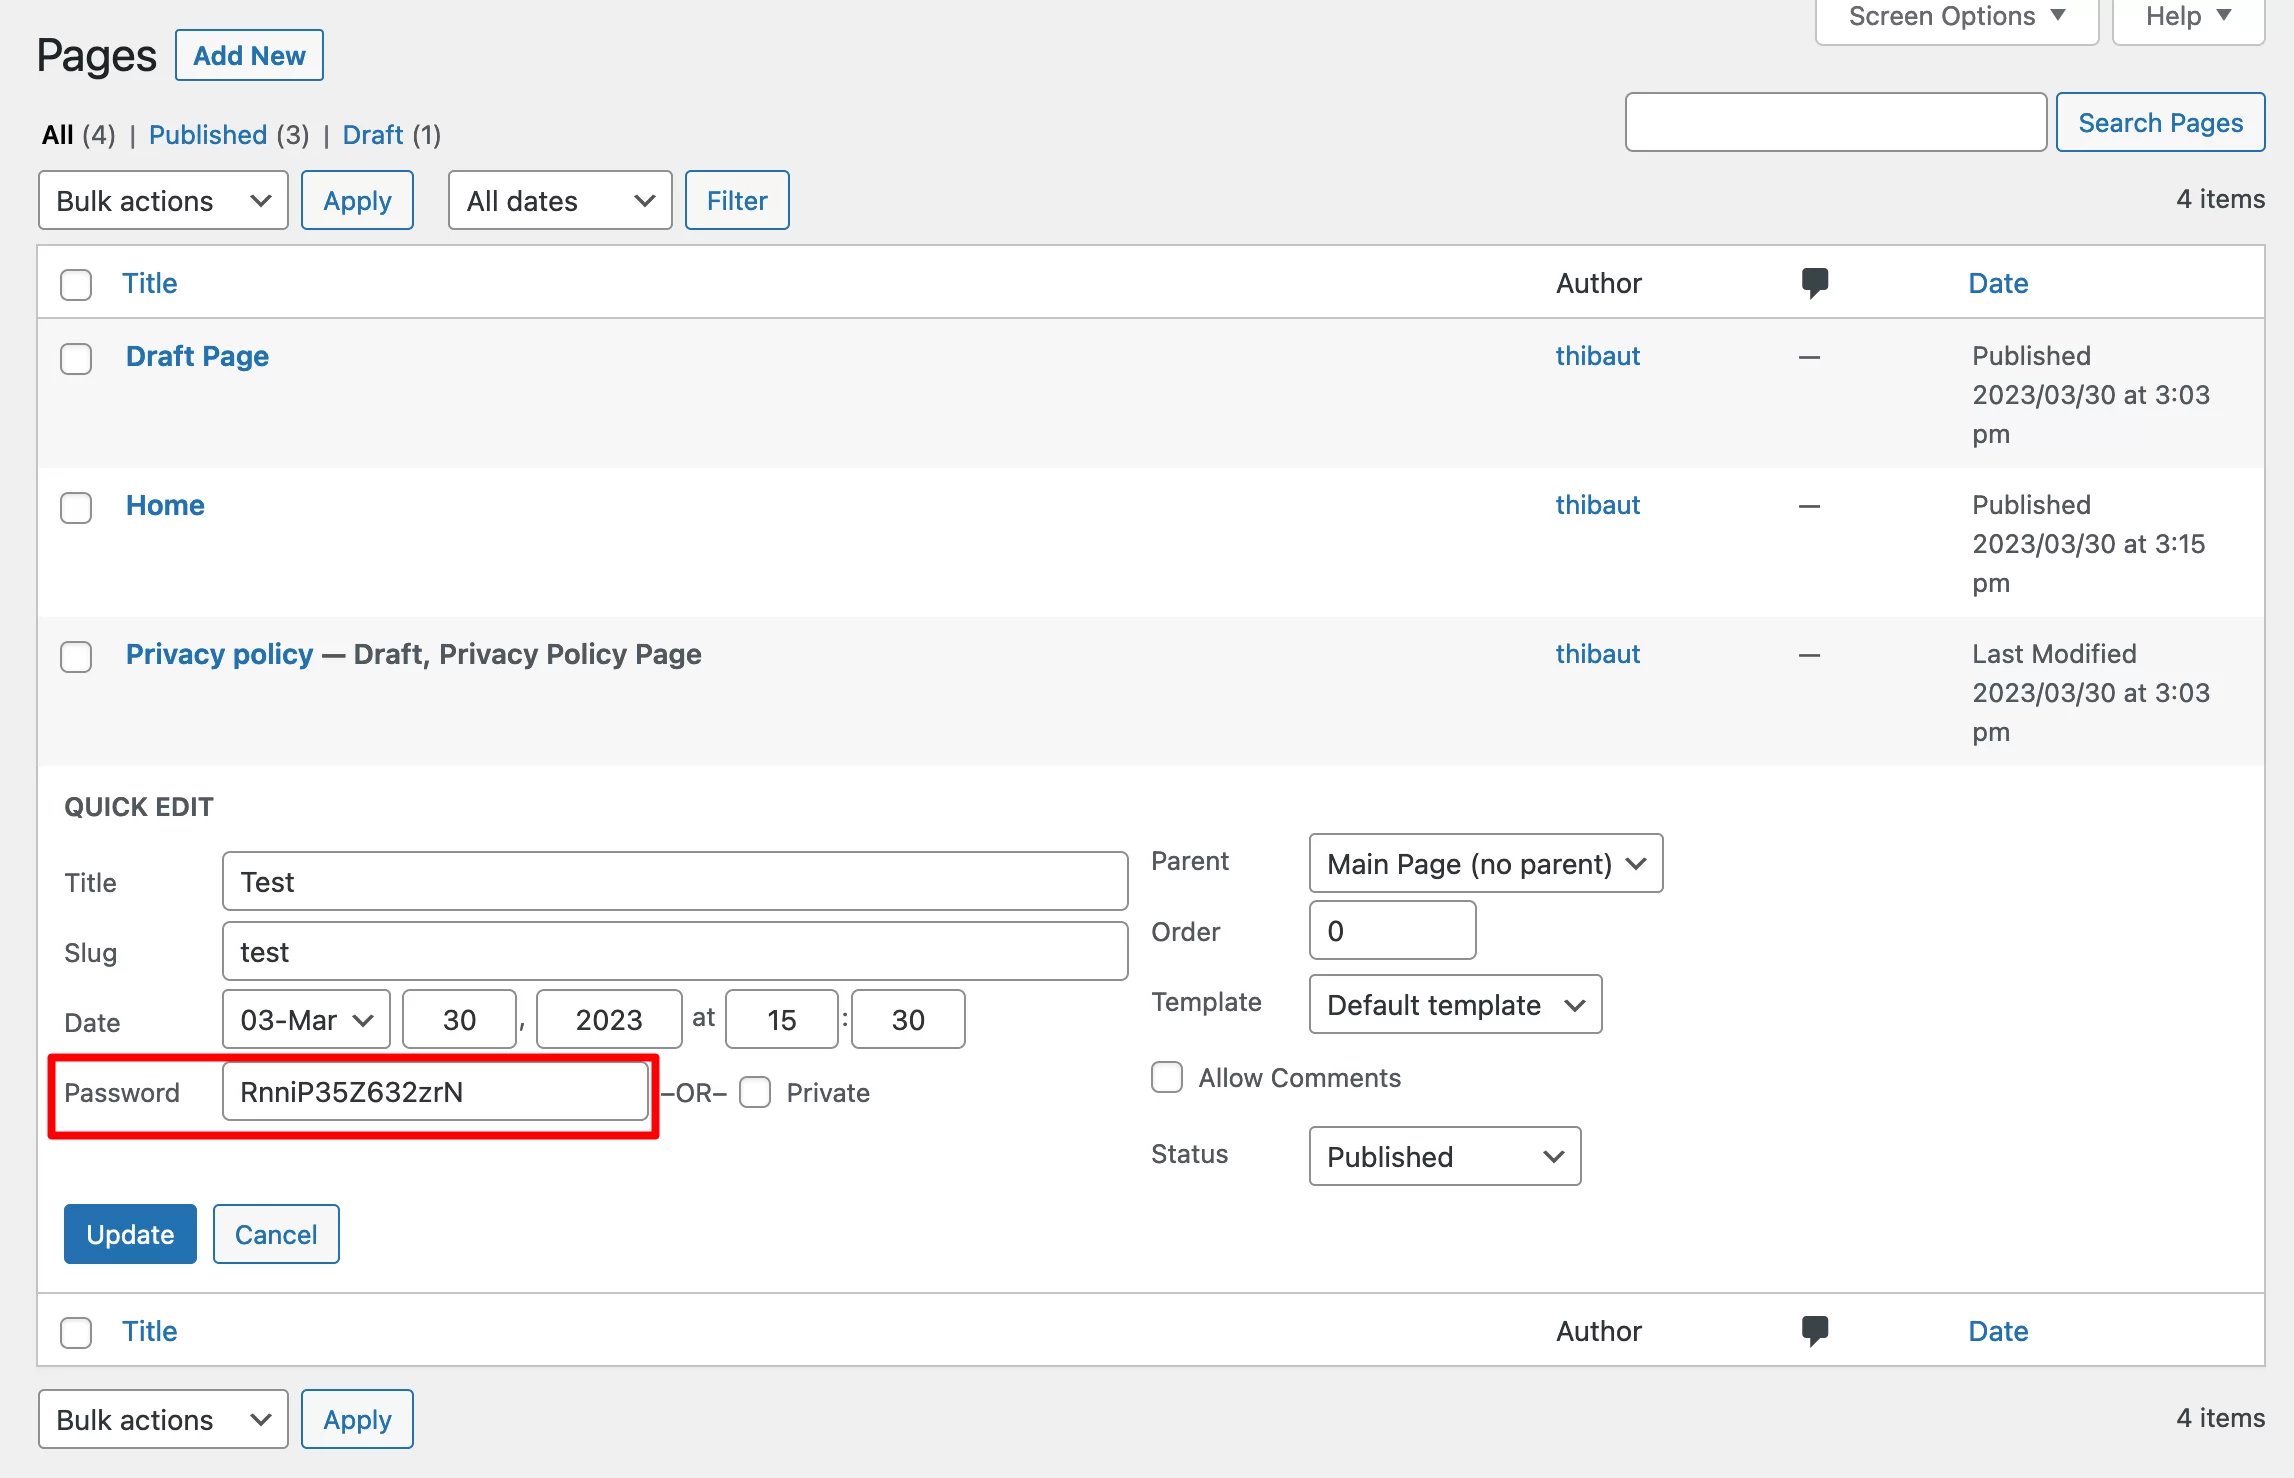Click the top Apply button
The image size is (2294, 1478).
pos(357,200)
